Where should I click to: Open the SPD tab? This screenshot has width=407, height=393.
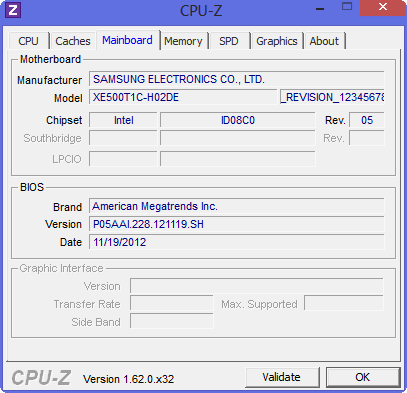tap(229, 41)
